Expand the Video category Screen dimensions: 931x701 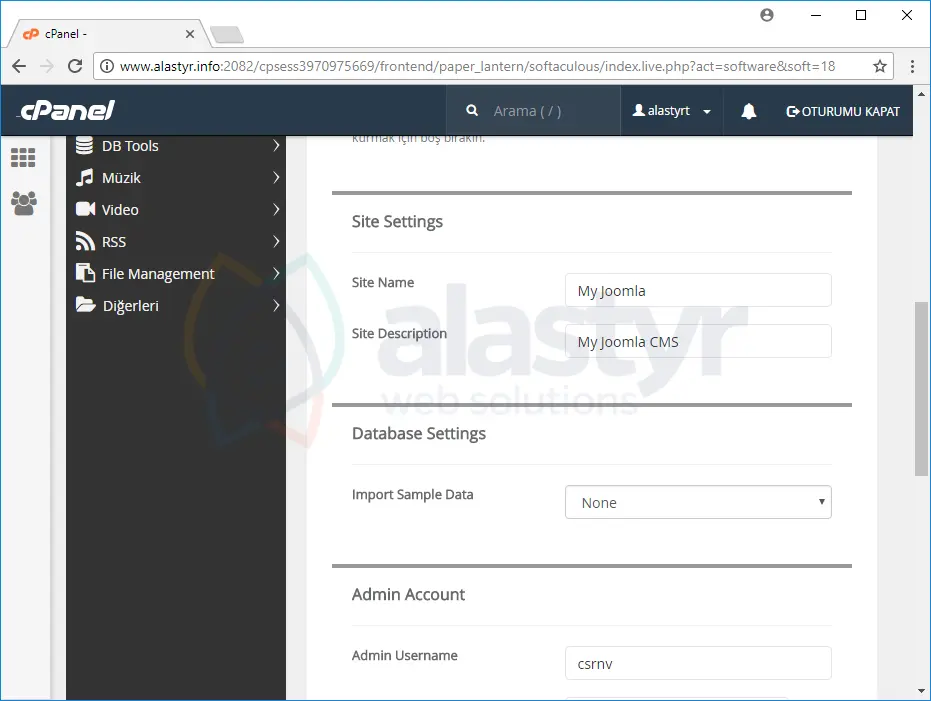pyautogui.click(x=276, y=210)
